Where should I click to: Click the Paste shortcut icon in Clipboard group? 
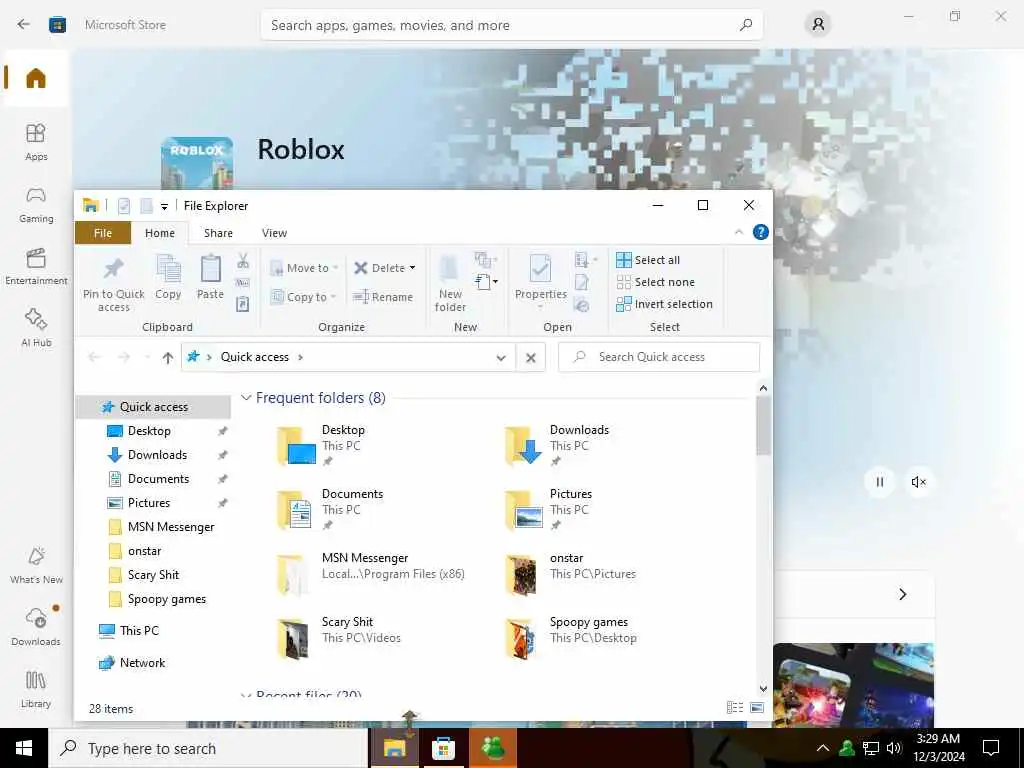(242, 304)
